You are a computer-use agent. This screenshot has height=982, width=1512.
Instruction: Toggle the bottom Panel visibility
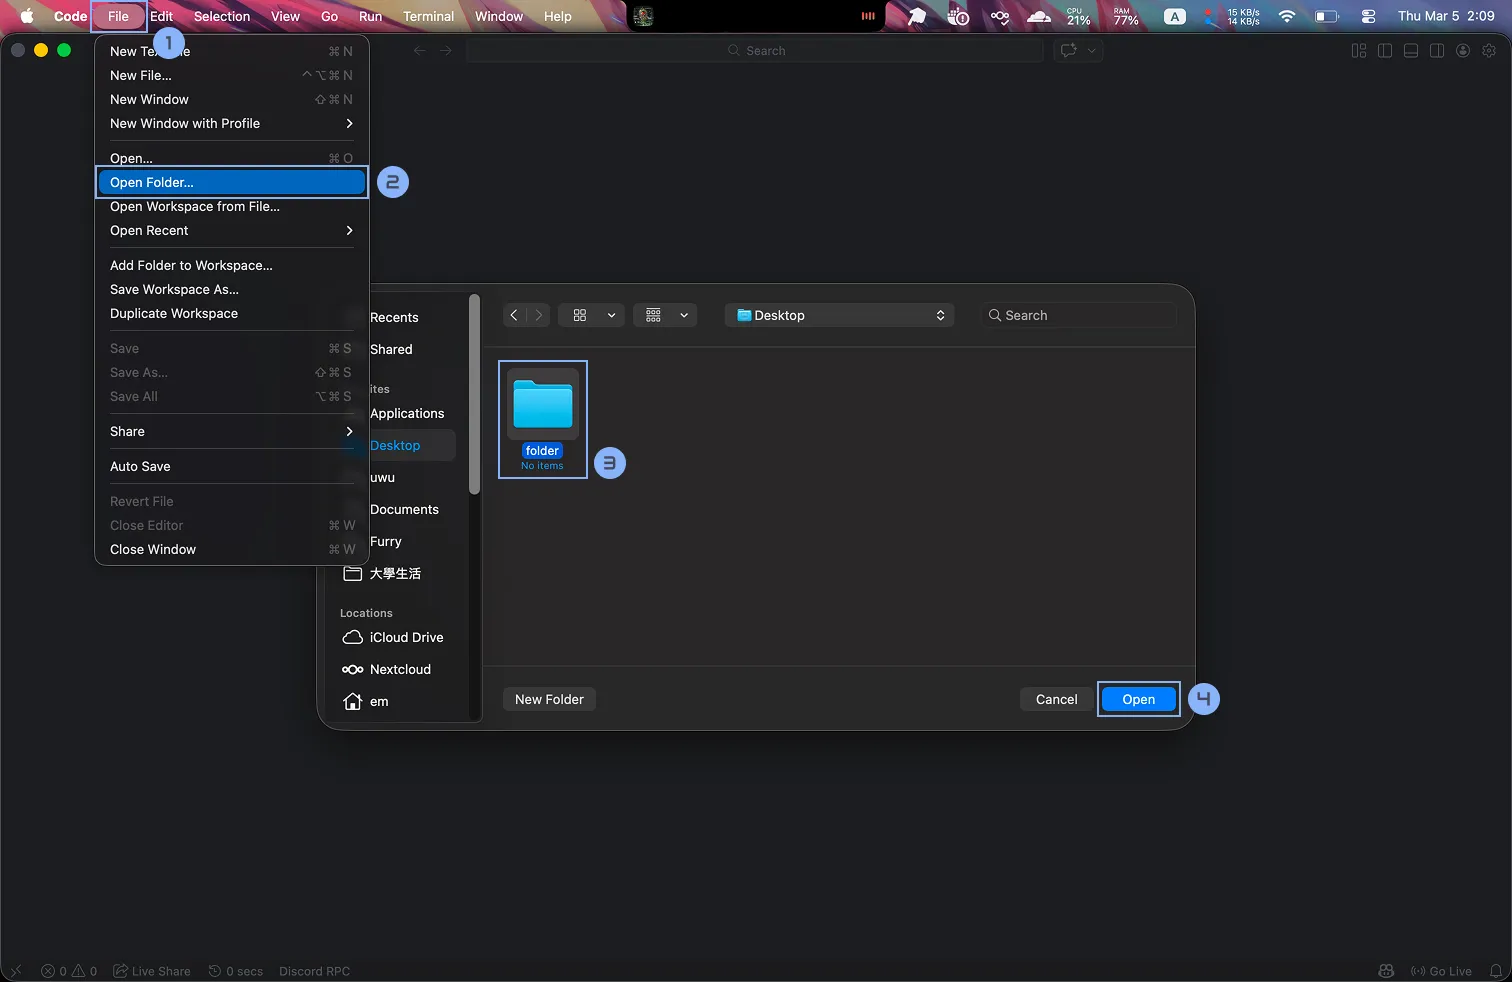[1411, 50]
